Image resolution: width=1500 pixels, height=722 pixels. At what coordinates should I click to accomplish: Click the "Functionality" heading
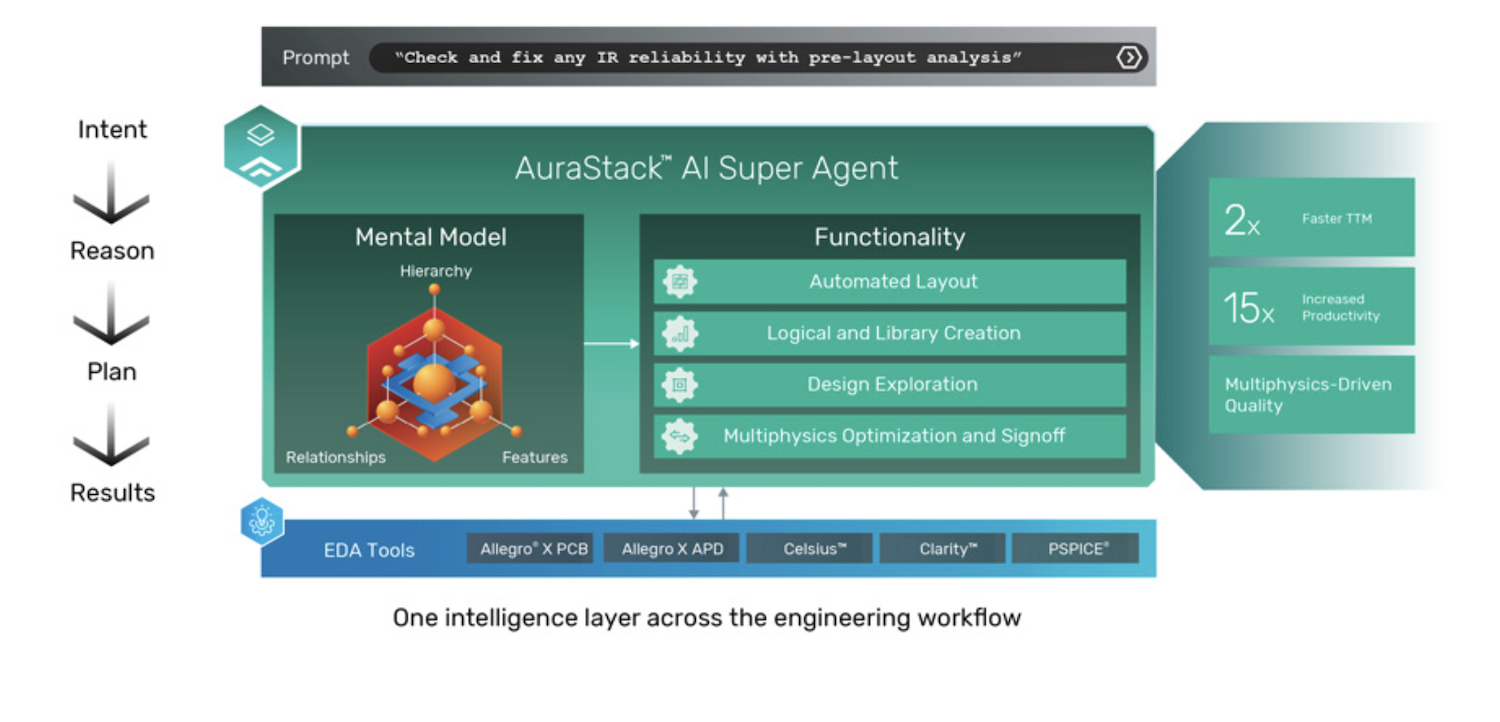click(890, 237)
